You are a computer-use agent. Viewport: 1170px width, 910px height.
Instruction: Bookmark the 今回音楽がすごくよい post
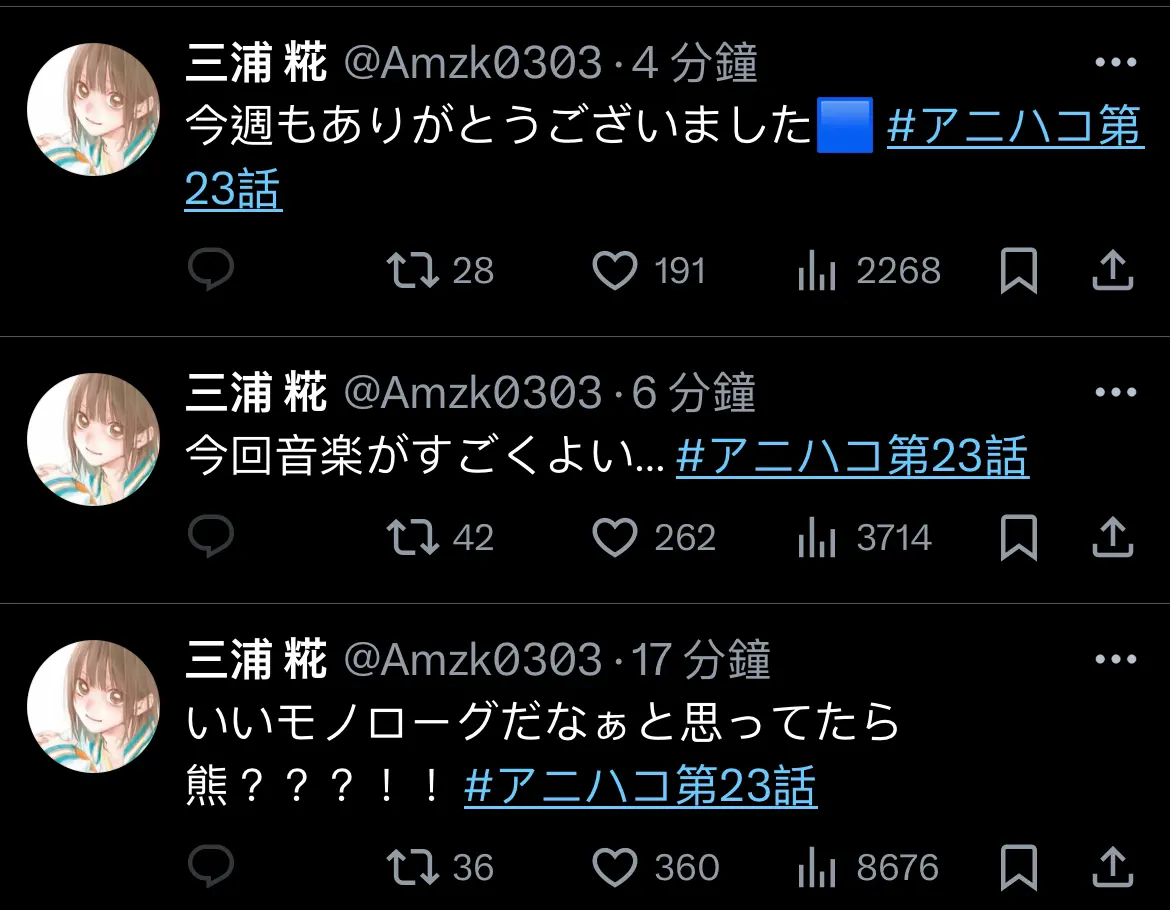[1019, 537]
